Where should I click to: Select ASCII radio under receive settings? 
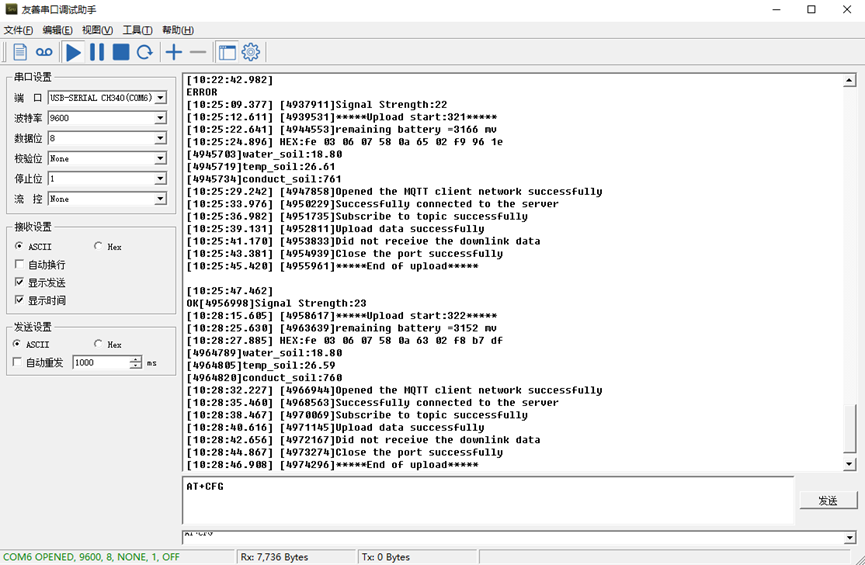[19, 246]
